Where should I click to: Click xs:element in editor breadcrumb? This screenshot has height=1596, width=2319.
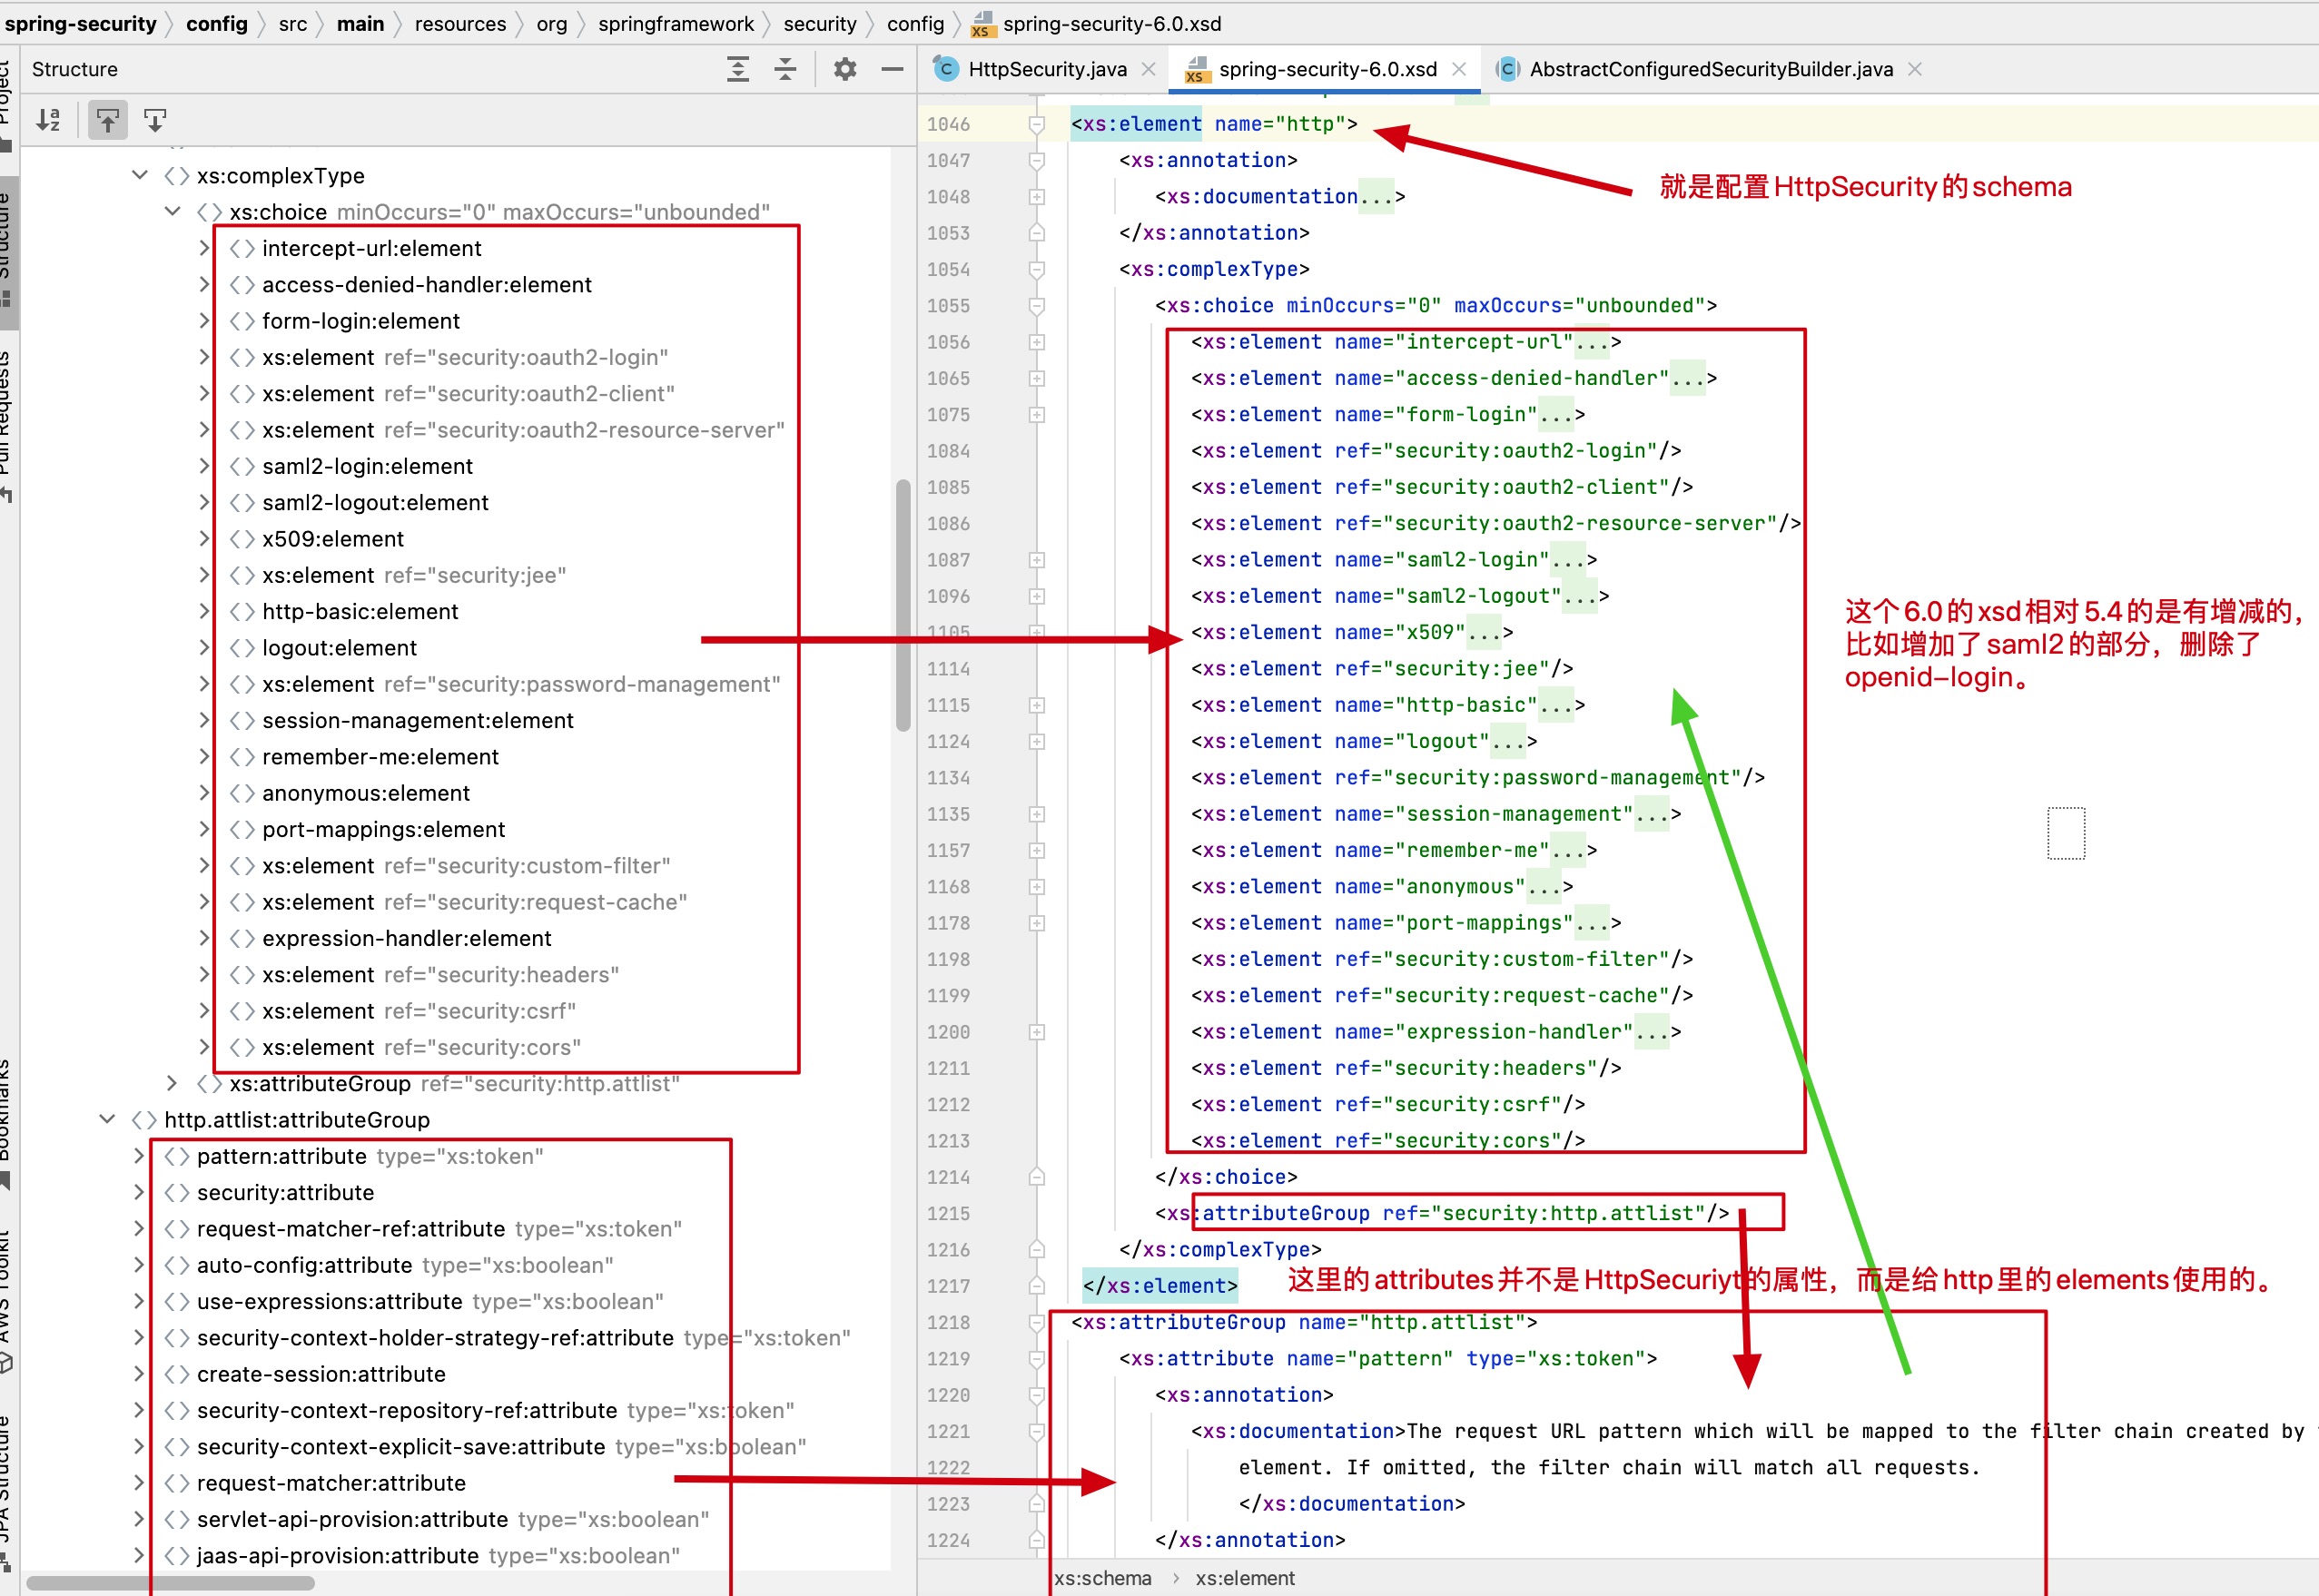(1244, 1579)
